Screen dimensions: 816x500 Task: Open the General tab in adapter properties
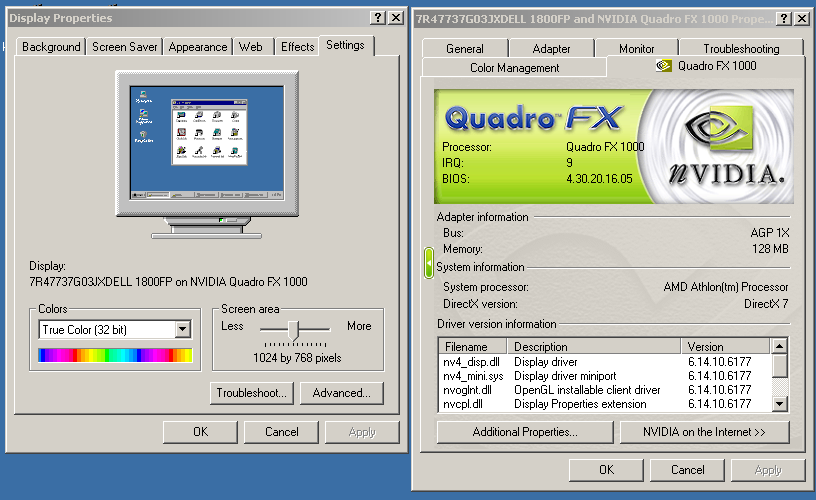point(465,48)
